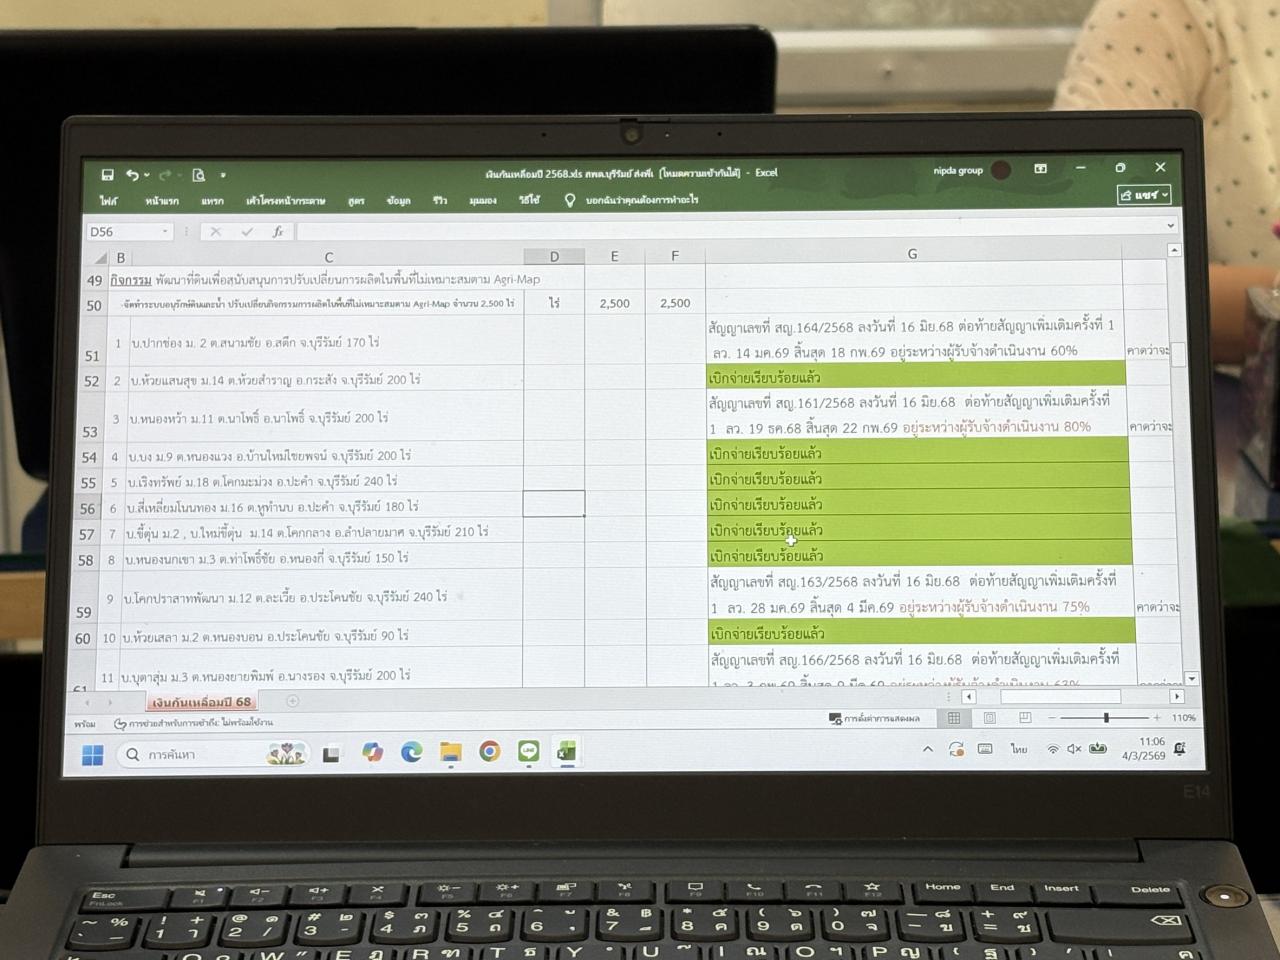Switch to Page Break Preview icon
The image size is (1280, 960).
click(x=1025, y=718)
